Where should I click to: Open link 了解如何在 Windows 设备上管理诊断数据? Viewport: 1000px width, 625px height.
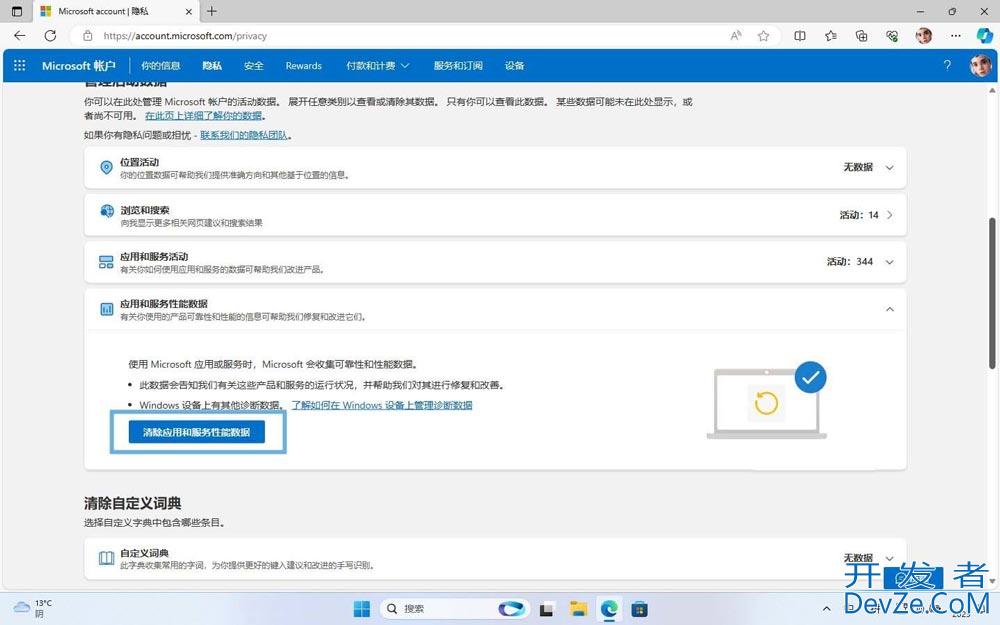click(x=382, y=405)
